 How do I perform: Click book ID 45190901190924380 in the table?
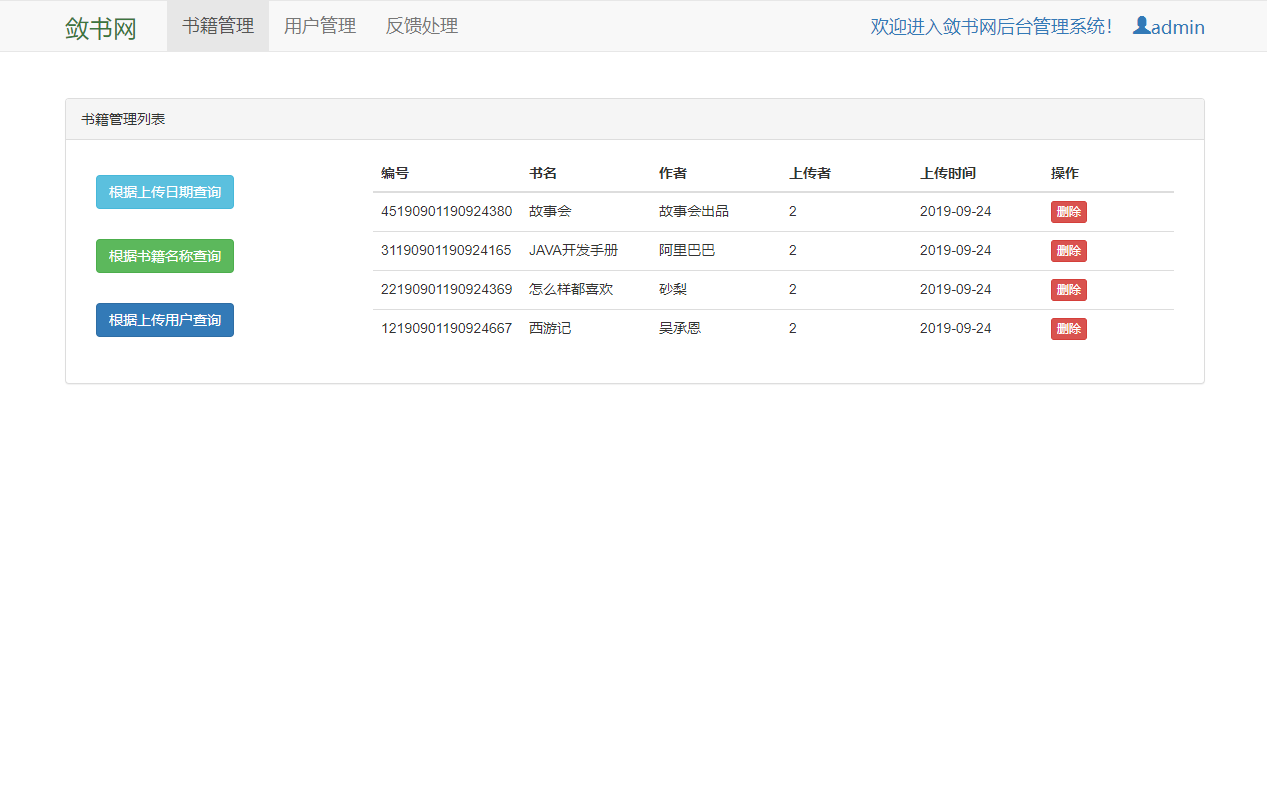click(445, 211)
